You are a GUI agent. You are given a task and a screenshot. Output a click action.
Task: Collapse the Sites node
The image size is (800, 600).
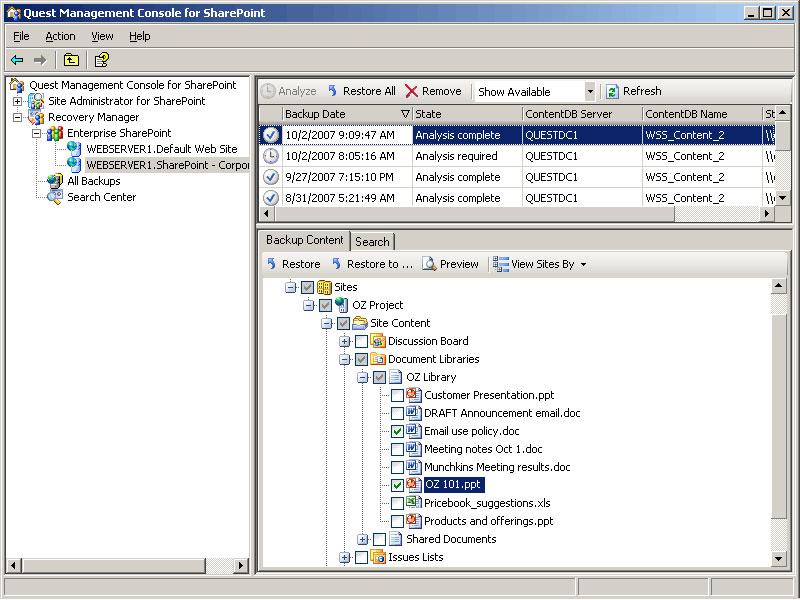[290, 287]
